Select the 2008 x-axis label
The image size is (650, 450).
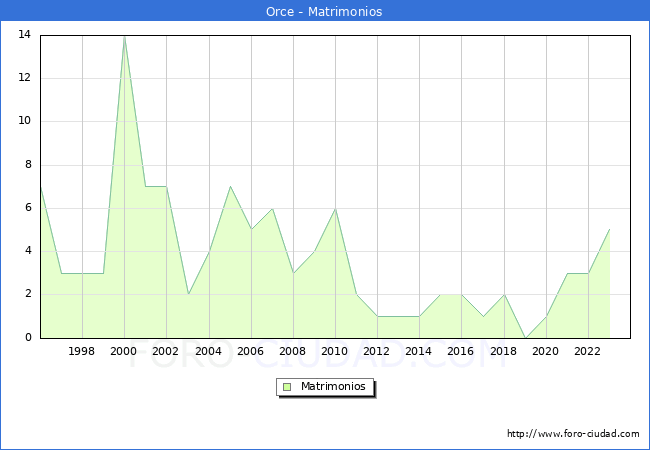(x=293, y=352)
